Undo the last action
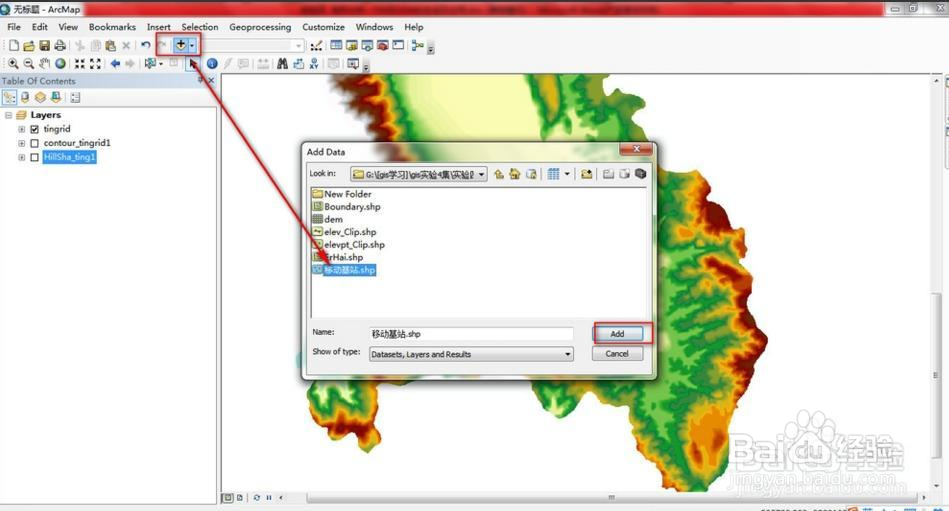Screen dimensions: 949x511 [145, 45]
